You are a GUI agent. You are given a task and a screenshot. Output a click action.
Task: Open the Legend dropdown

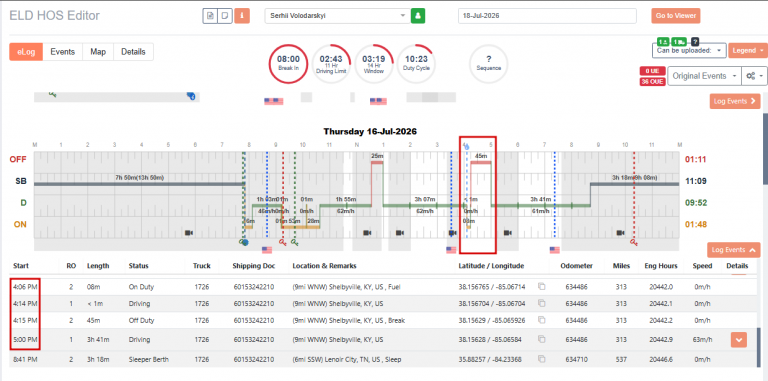[x=747, y=50]
